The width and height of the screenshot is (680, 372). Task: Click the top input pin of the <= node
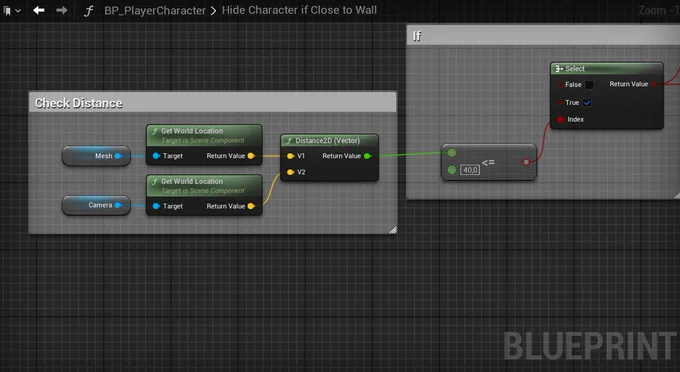pos(451,153)
